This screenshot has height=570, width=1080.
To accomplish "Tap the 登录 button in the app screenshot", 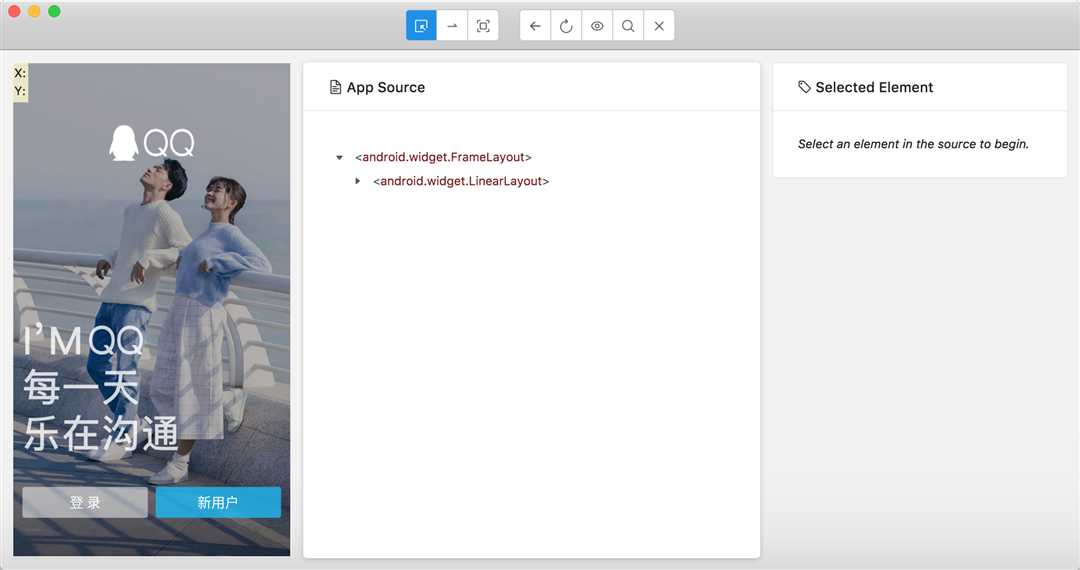I will click(x=85, y=503).
